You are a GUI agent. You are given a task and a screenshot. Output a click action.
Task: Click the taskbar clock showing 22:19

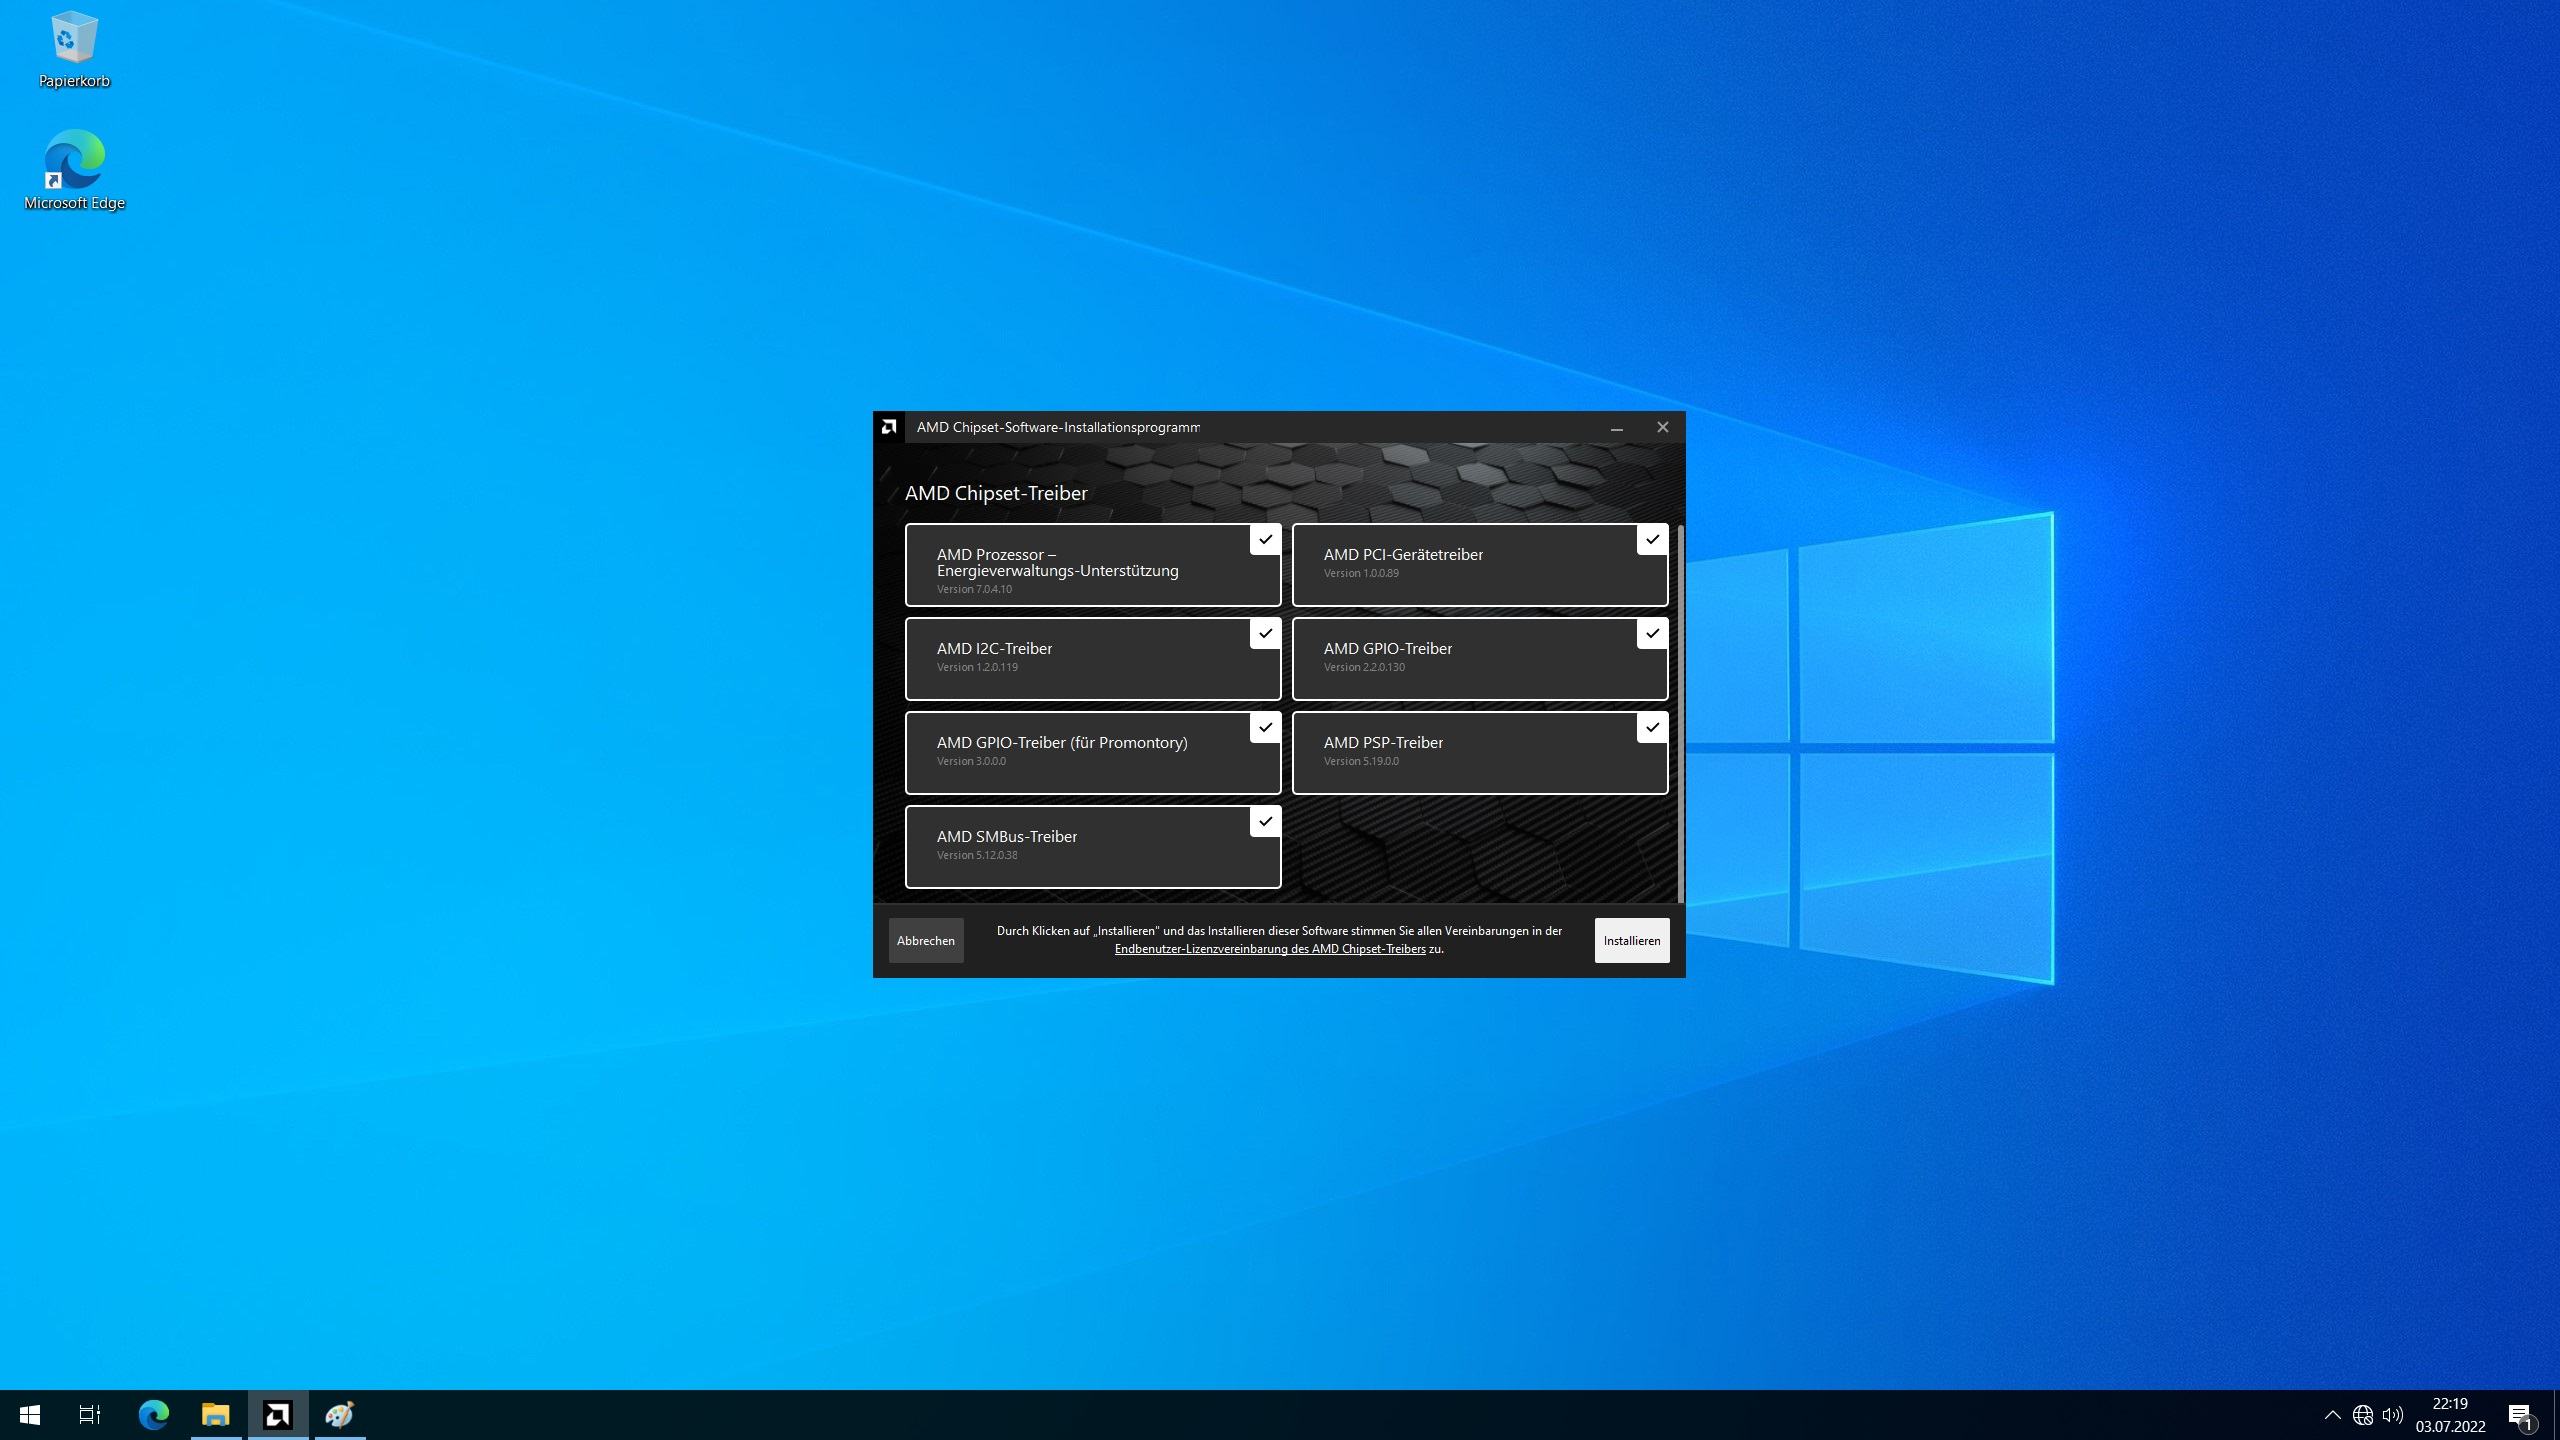[x=2450, y=1414]
